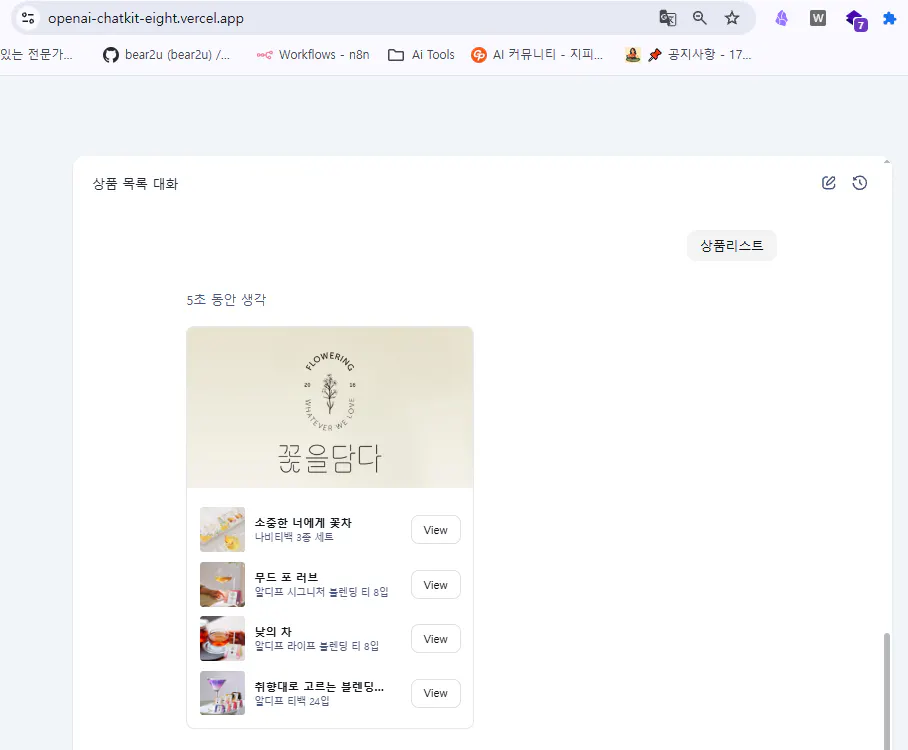Expand the Ai Tools bookmarks folder
This screenshot has width=908, height=750.
420,55
